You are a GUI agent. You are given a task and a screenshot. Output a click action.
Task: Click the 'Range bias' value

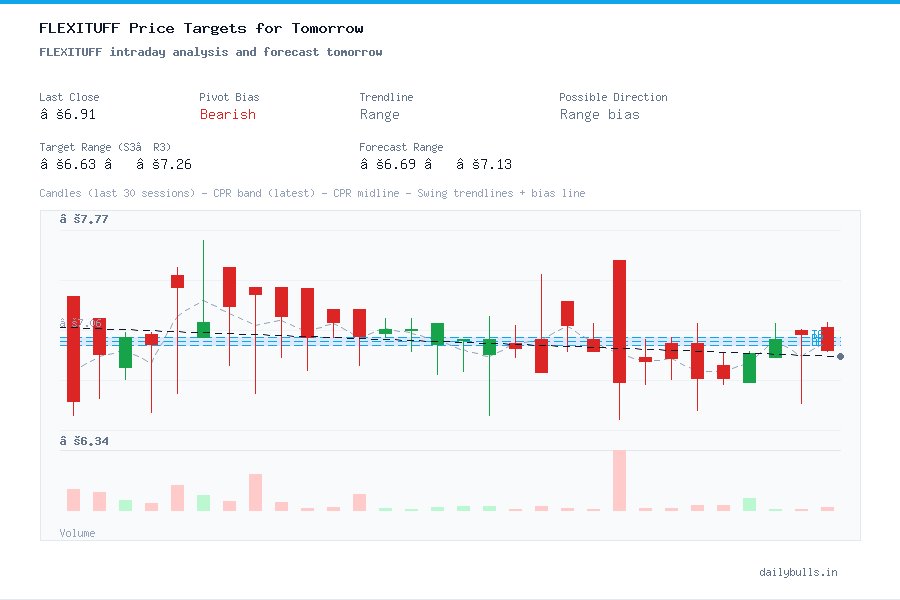(x=600, y=115)
